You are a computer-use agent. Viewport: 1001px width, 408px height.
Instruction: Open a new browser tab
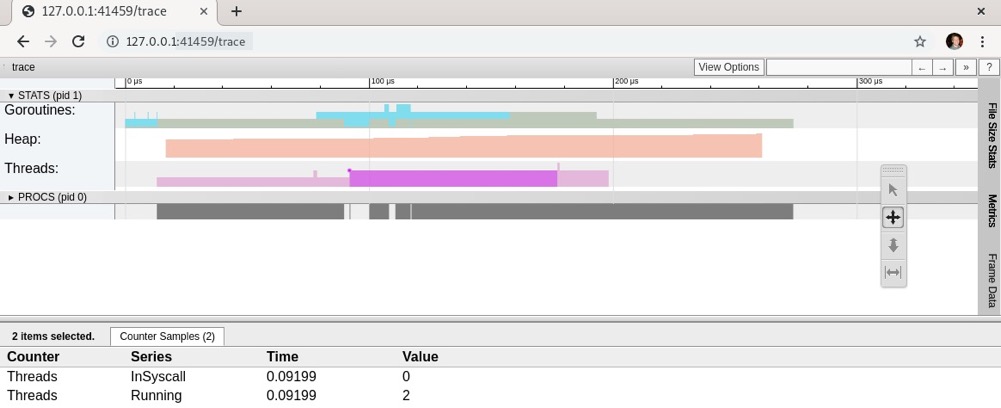tap(236, 11)
